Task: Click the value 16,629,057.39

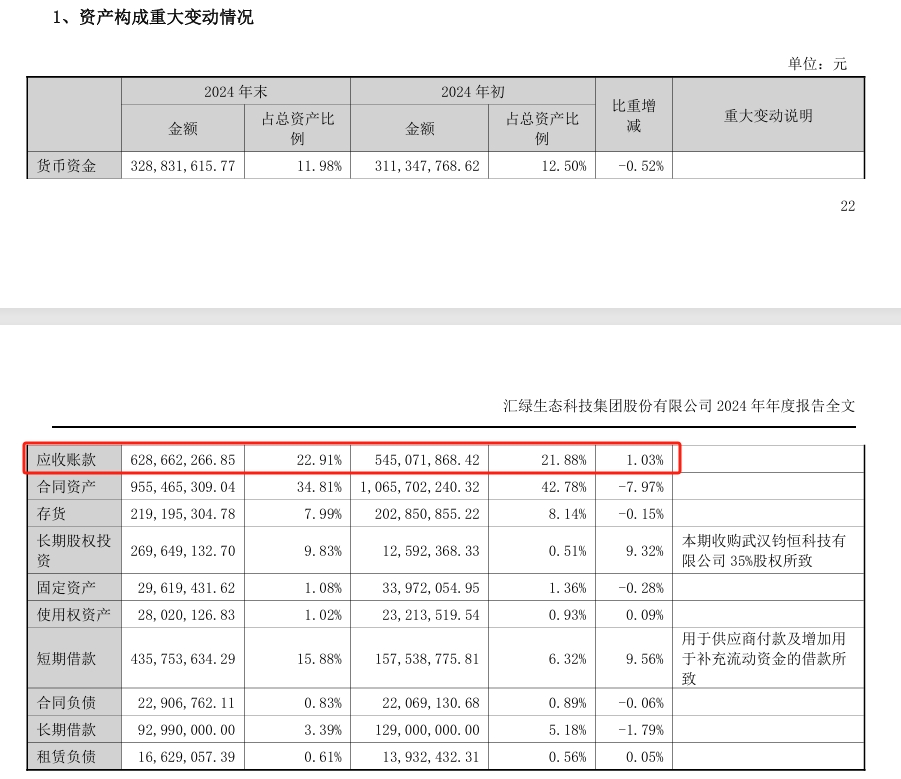Action: pos(186,757)
